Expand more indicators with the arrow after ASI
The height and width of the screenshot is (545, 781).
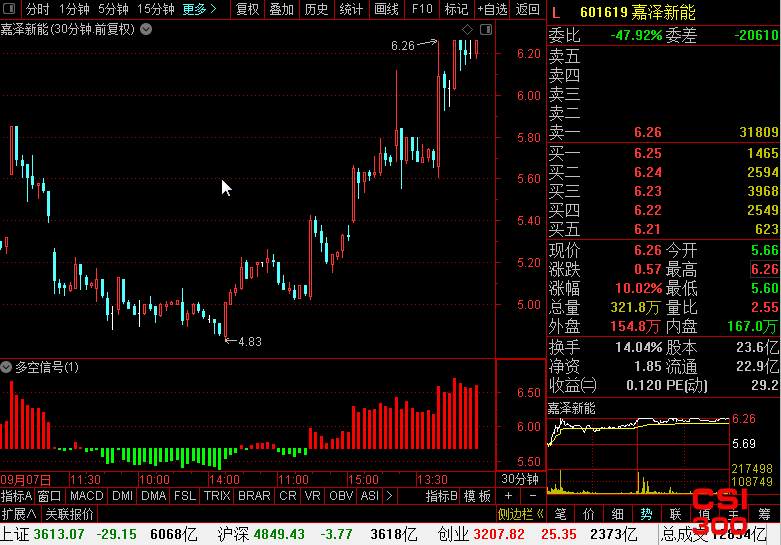(390, 496)
